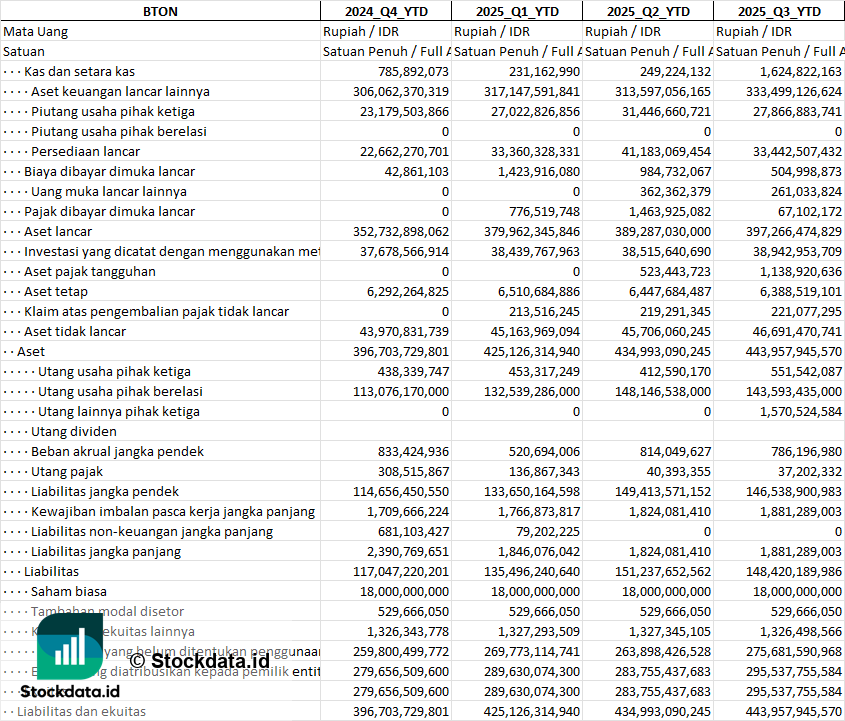Click the 2025_Q2_YTD column header
Image resolution: width=845 pixels, height=721 pixels.
pos(648,11)
